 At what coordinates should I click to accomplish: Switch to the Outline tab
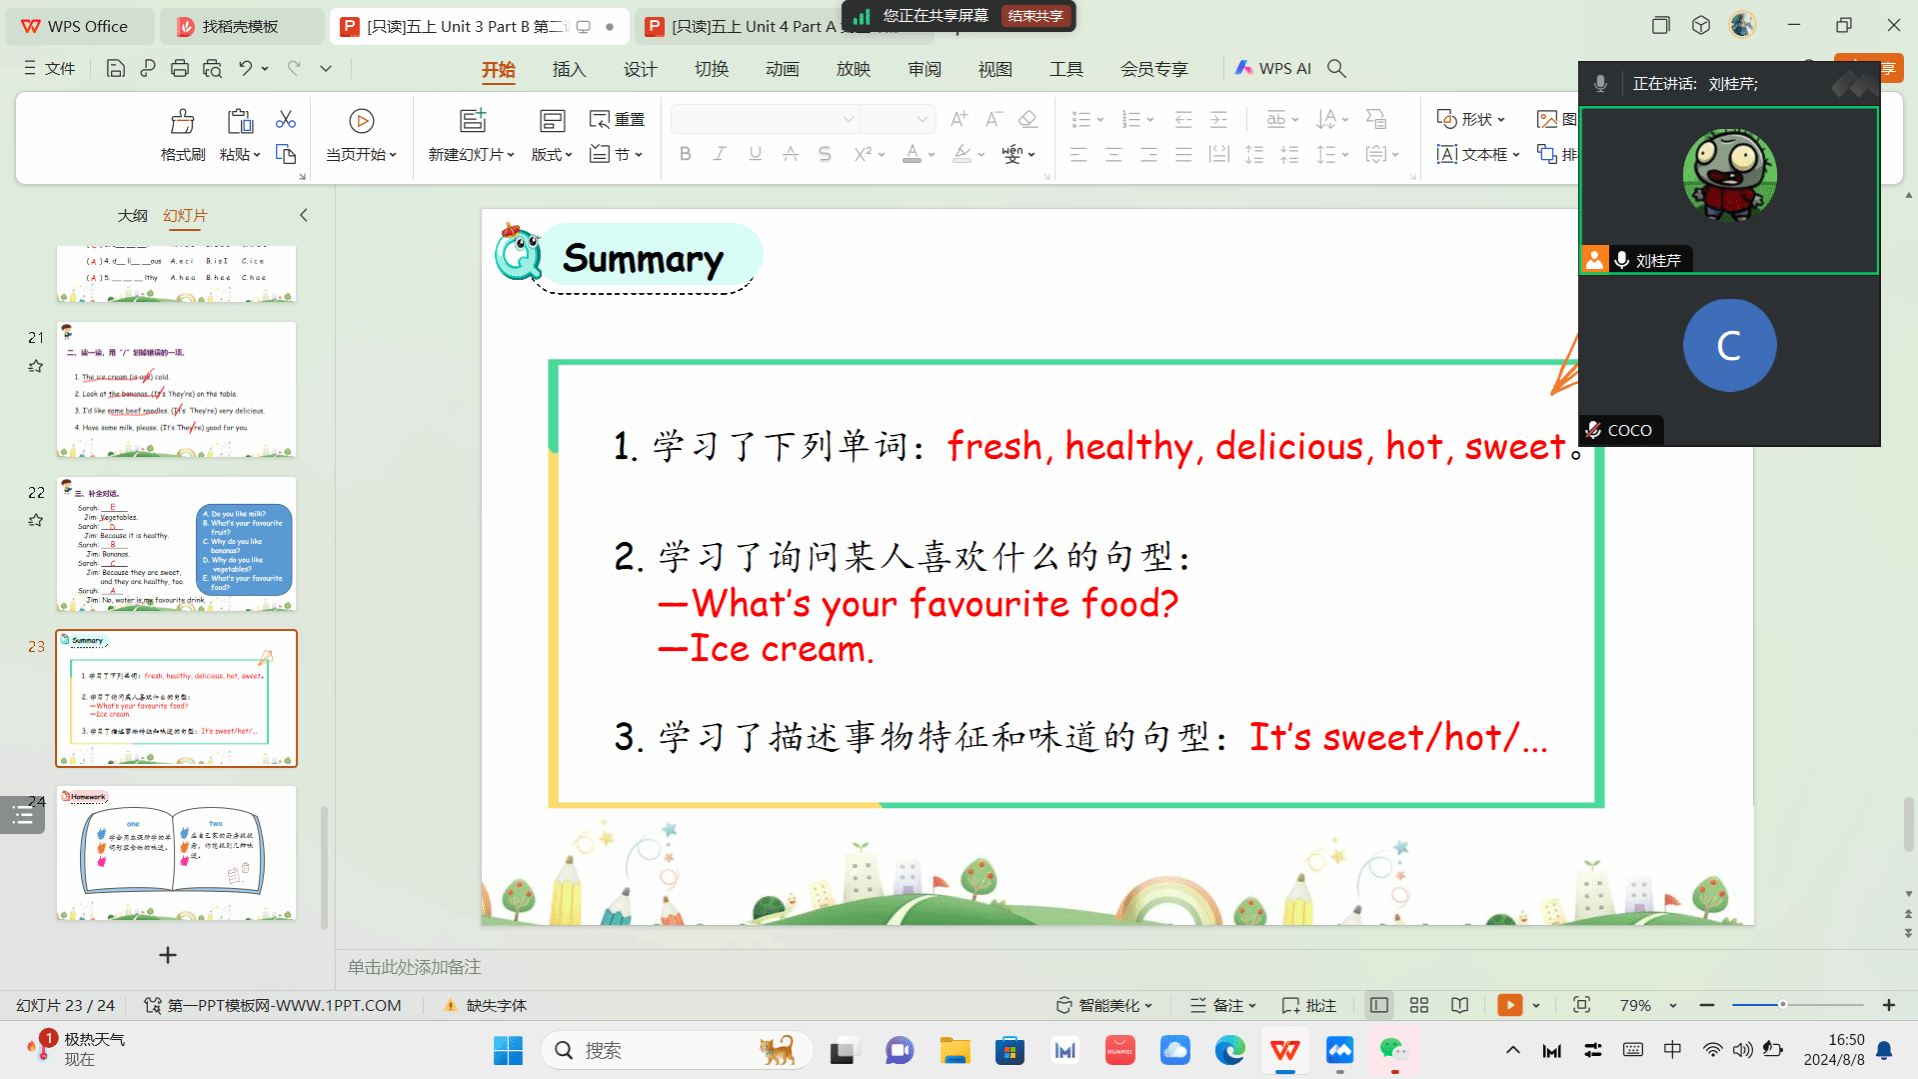(x=132, y=215)
